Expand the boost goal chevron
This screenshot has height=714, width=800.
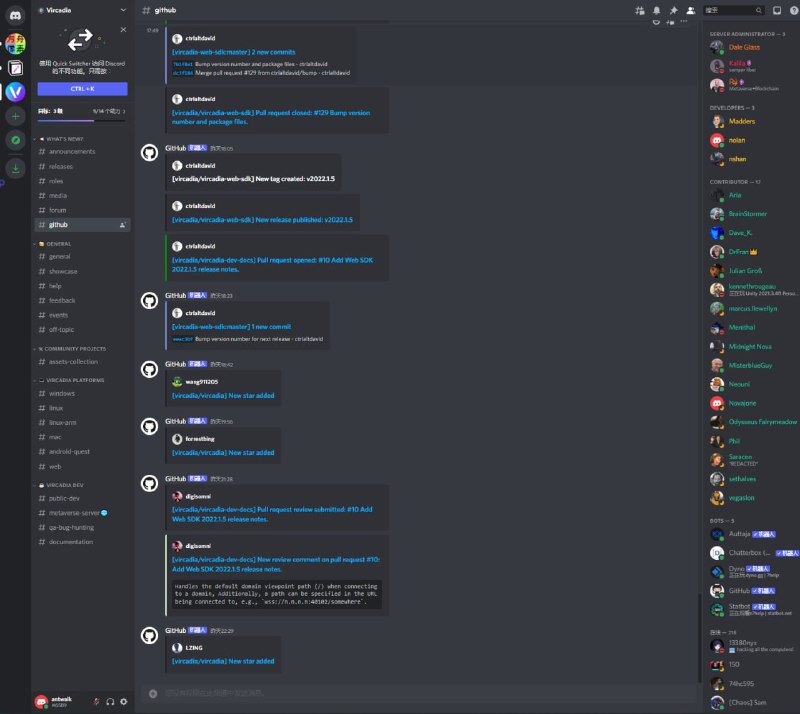click(124, 111)
